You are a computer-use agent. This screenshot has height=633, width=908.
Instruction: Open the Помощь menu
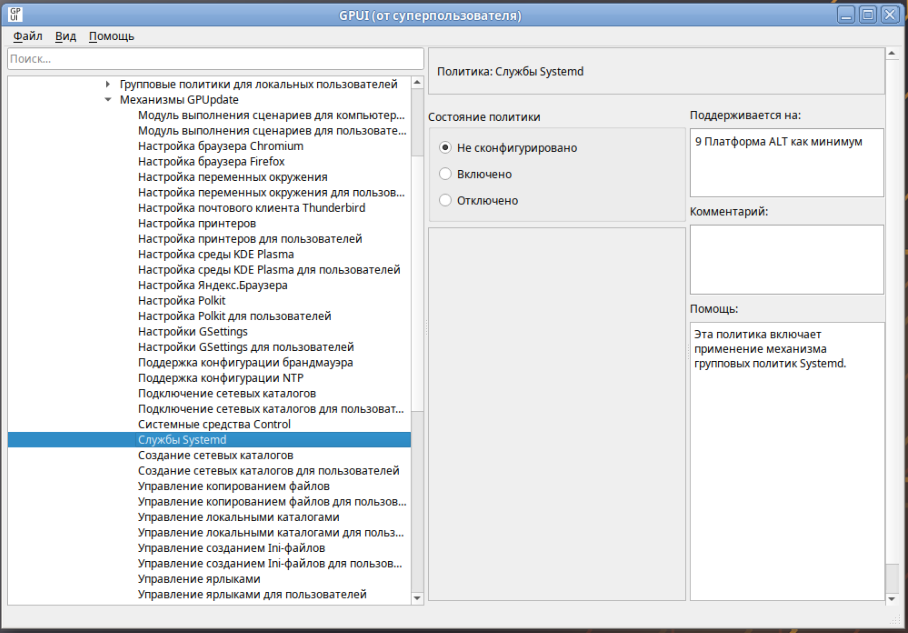[x=111, y=36]
